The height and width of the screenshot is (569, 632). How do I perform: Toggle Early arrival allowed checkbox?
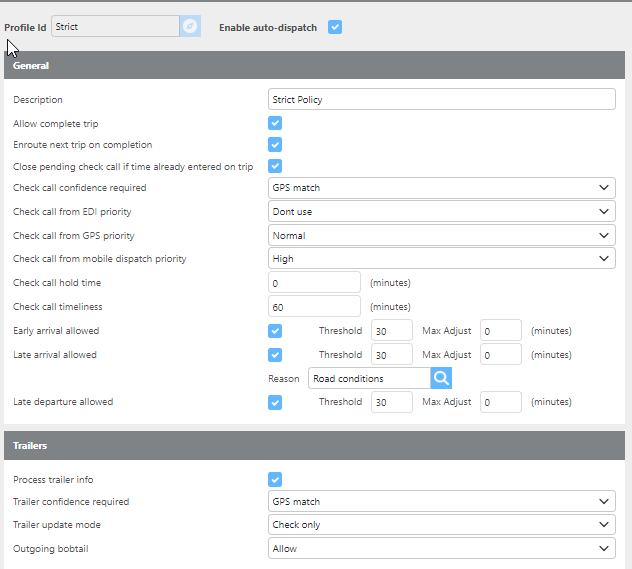[275, 331]
